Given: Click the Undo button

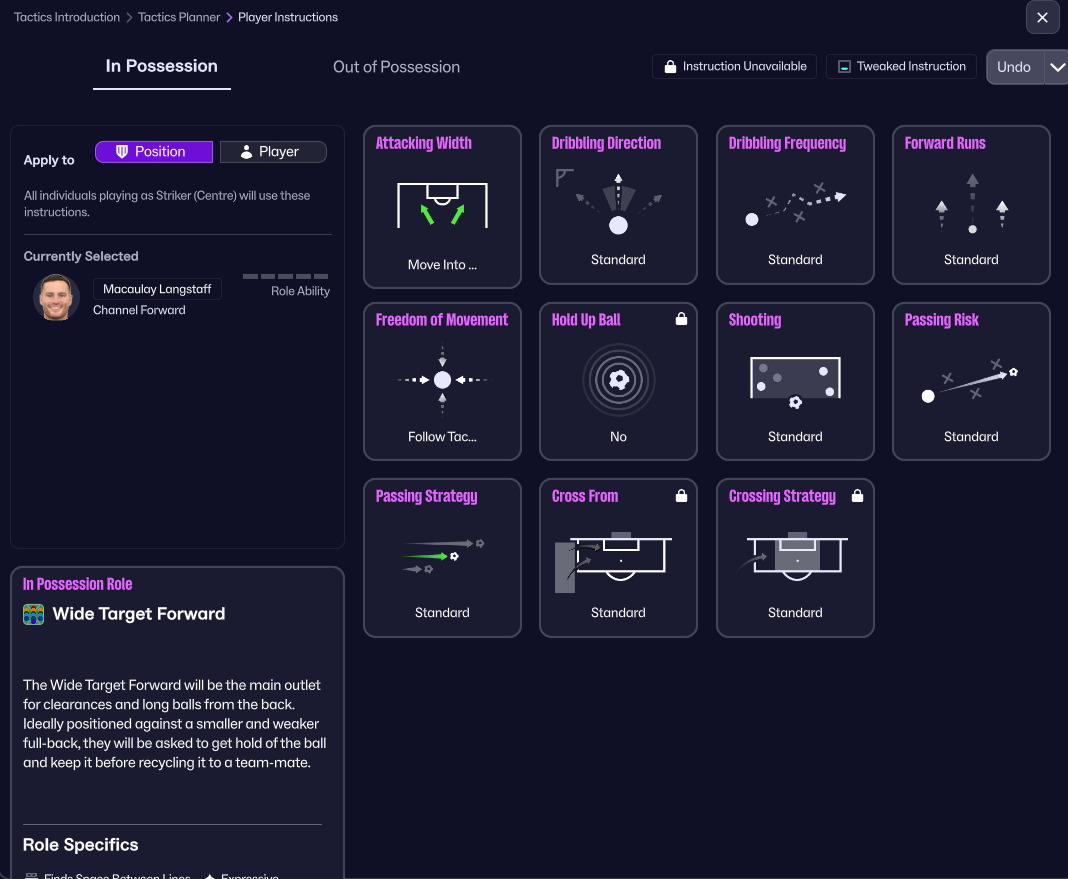Looking at the screenshot, I should tap(1015, 67).
